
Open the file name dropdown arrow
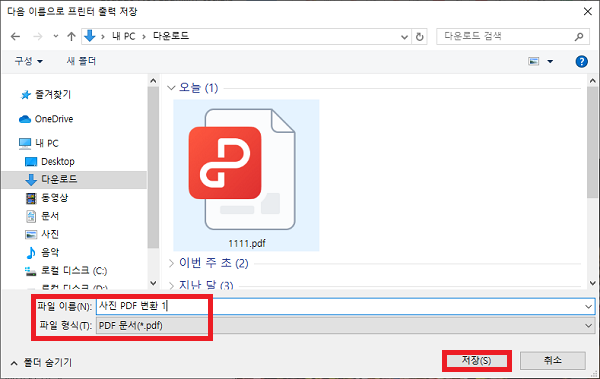point(589,307)
